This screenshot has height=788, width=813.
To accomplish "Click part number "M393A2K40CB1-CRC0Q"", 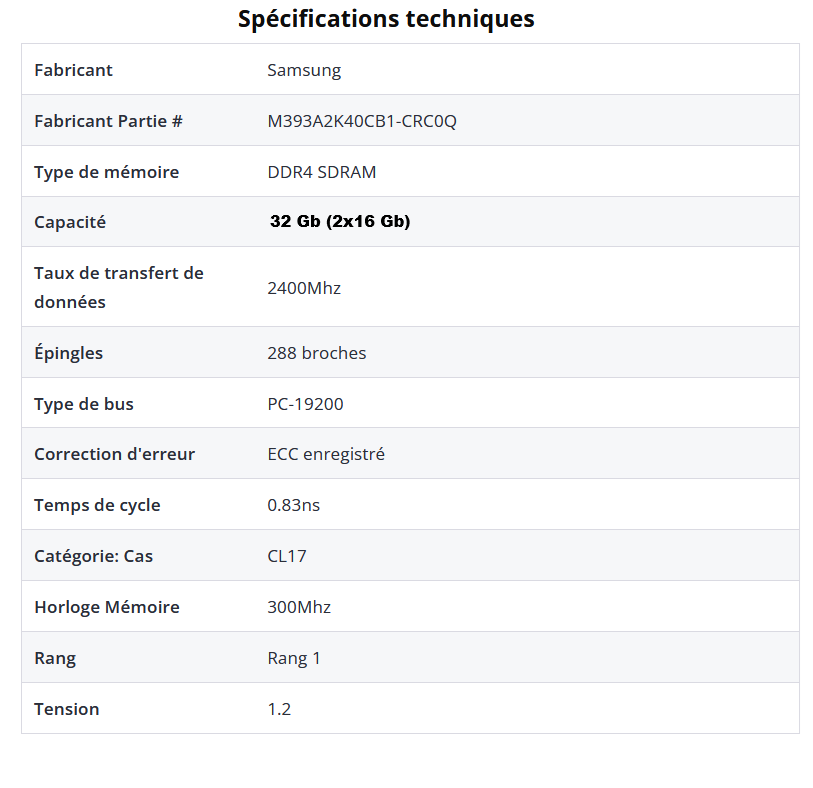I will pos(362,121).
